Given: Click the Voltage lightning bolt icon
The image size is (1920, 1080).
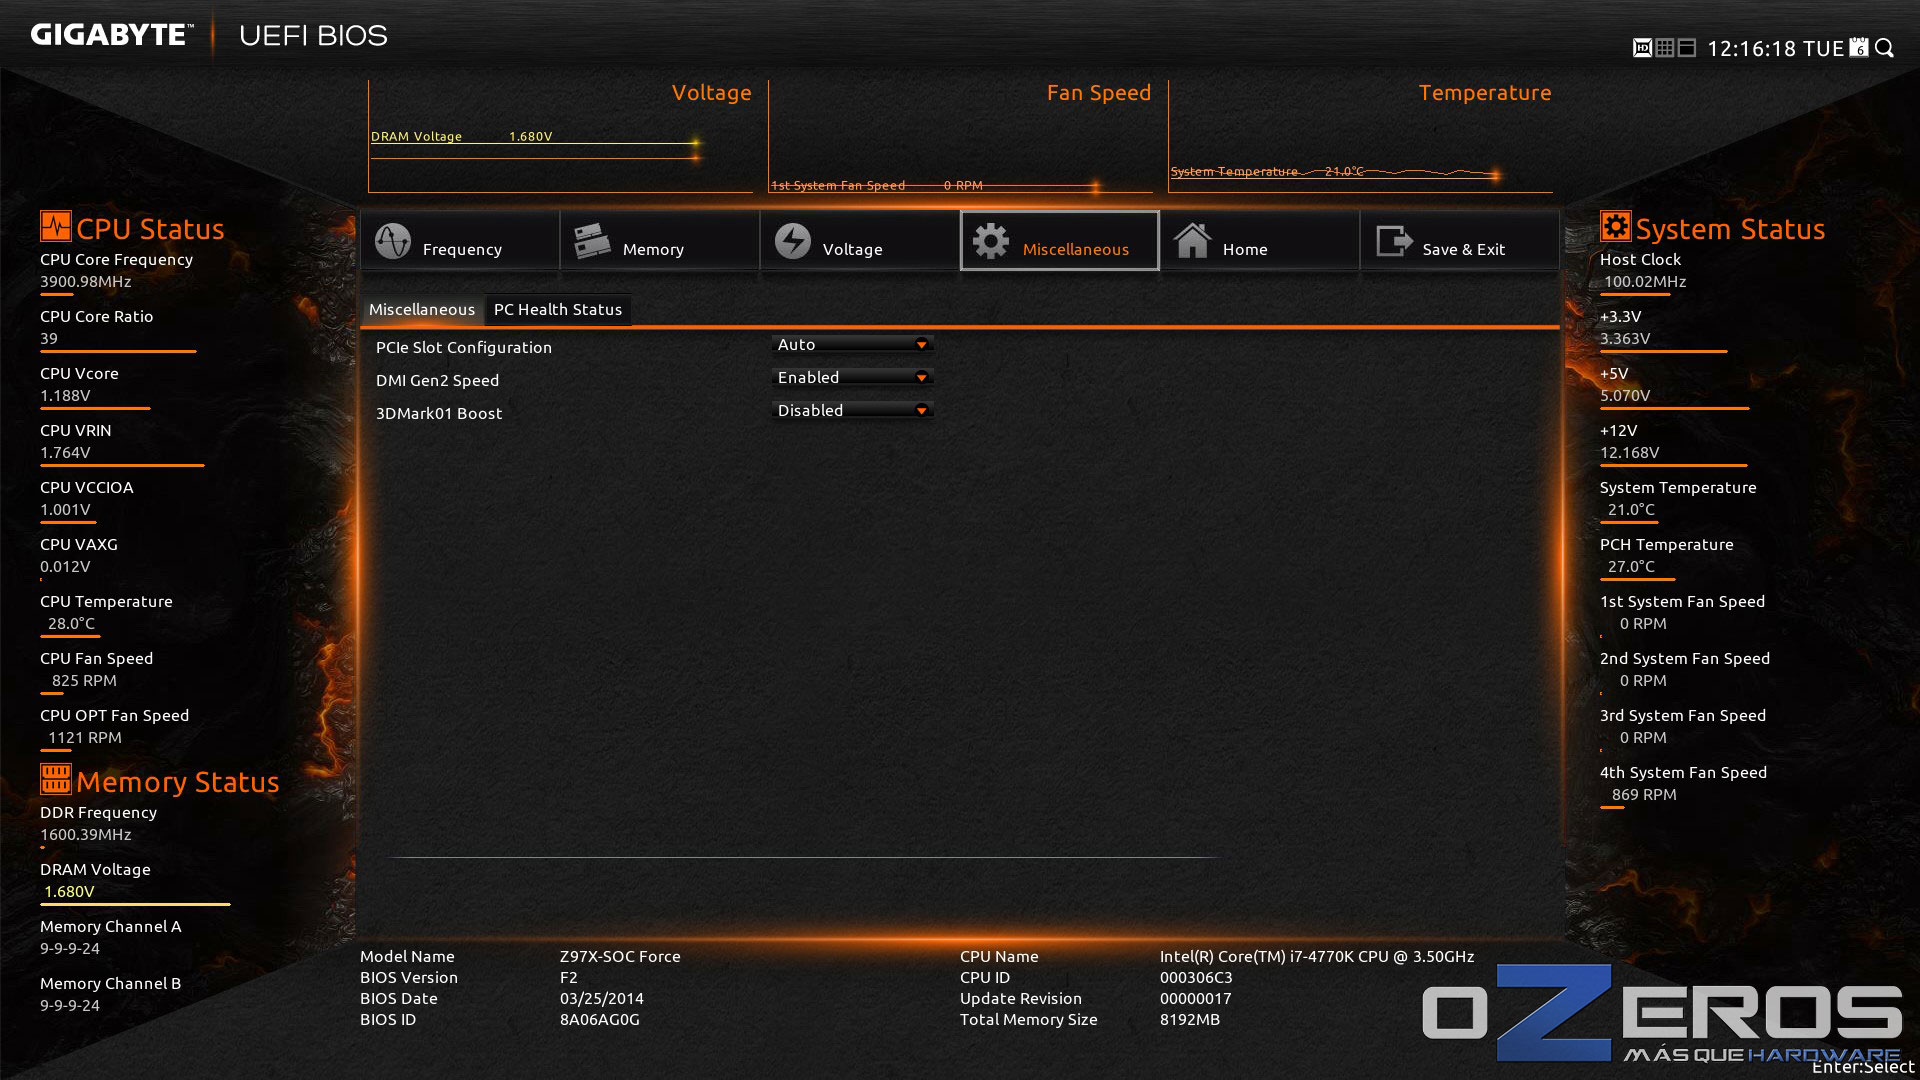Looking at the screenshot, I should (793, 241).
